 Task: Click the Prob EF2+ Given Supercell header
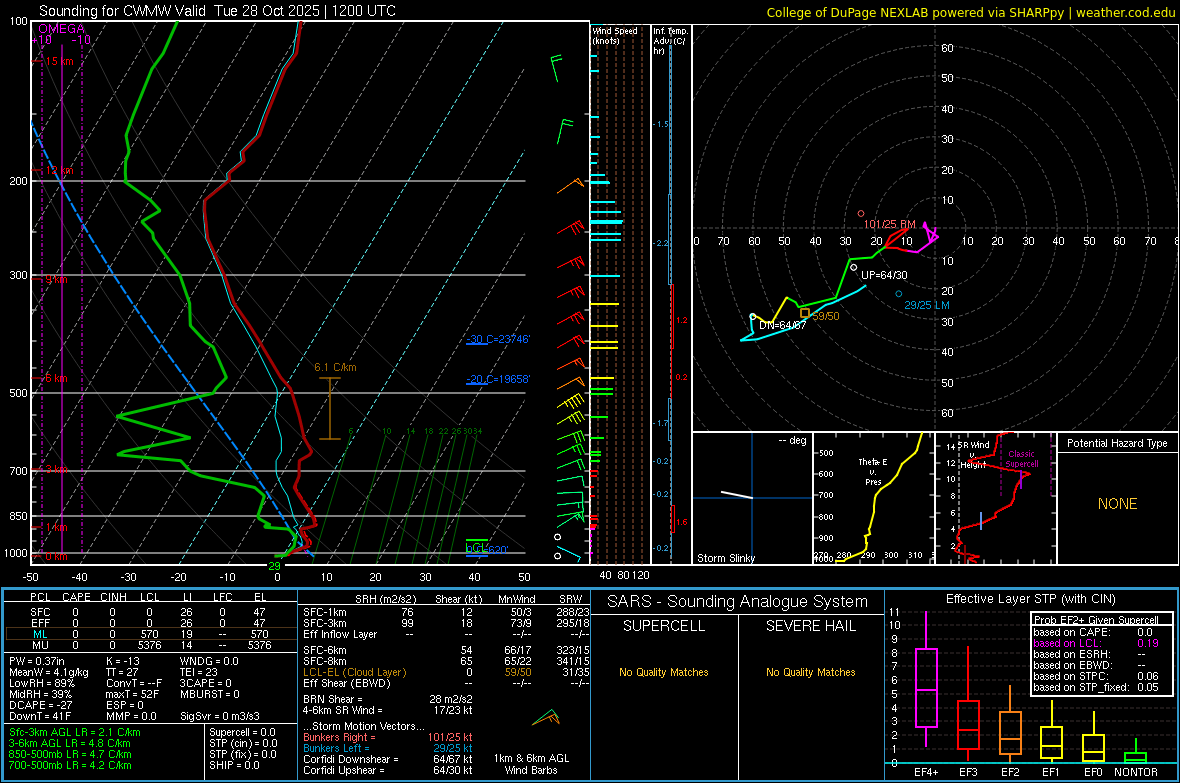[1096, 620]
